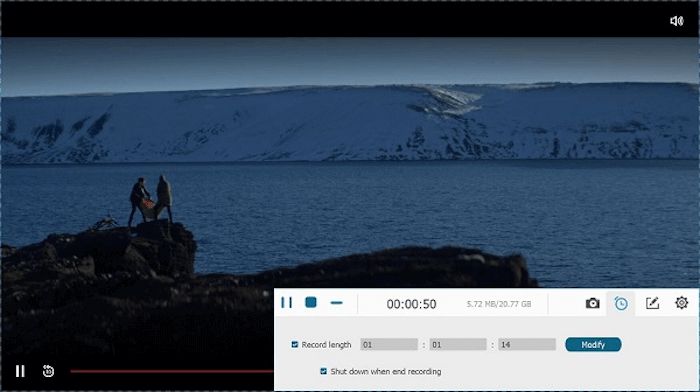Pause the screen recording
The height and width of the screenshot is (392, 700).
[x=287, y=303]
